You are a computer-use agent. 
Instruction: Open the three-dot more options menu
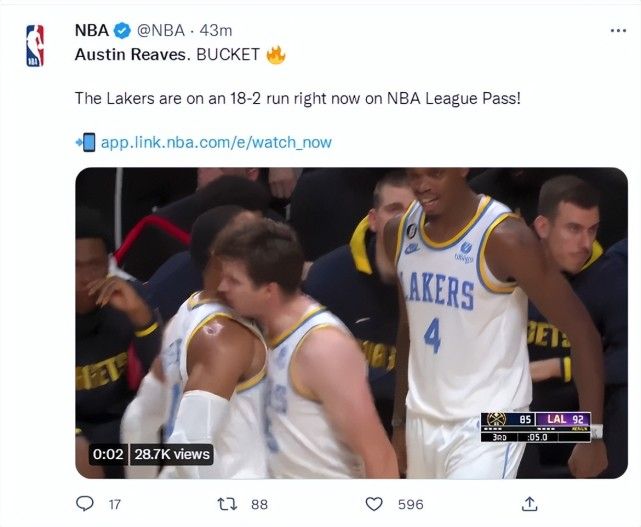tap(618, 31)
